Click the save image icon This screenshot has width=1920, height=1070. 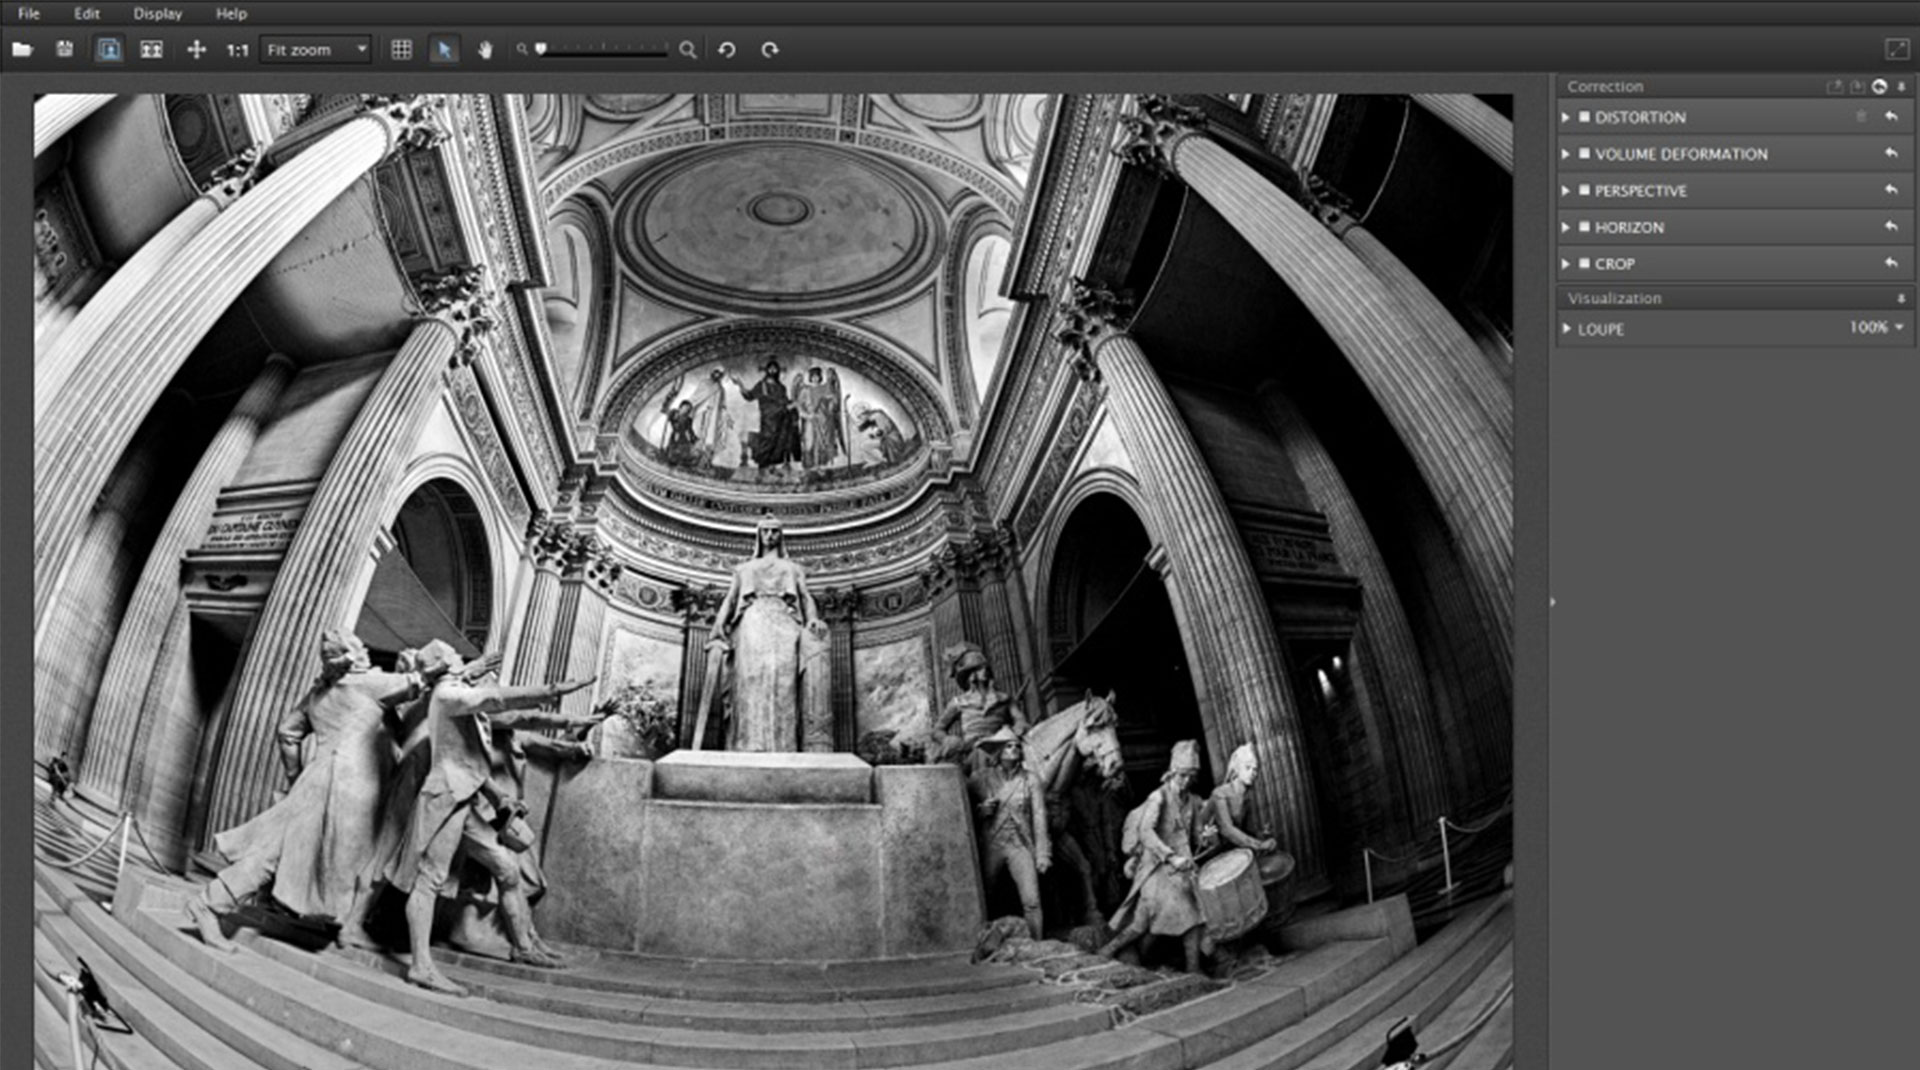click(x=65, y=49)
